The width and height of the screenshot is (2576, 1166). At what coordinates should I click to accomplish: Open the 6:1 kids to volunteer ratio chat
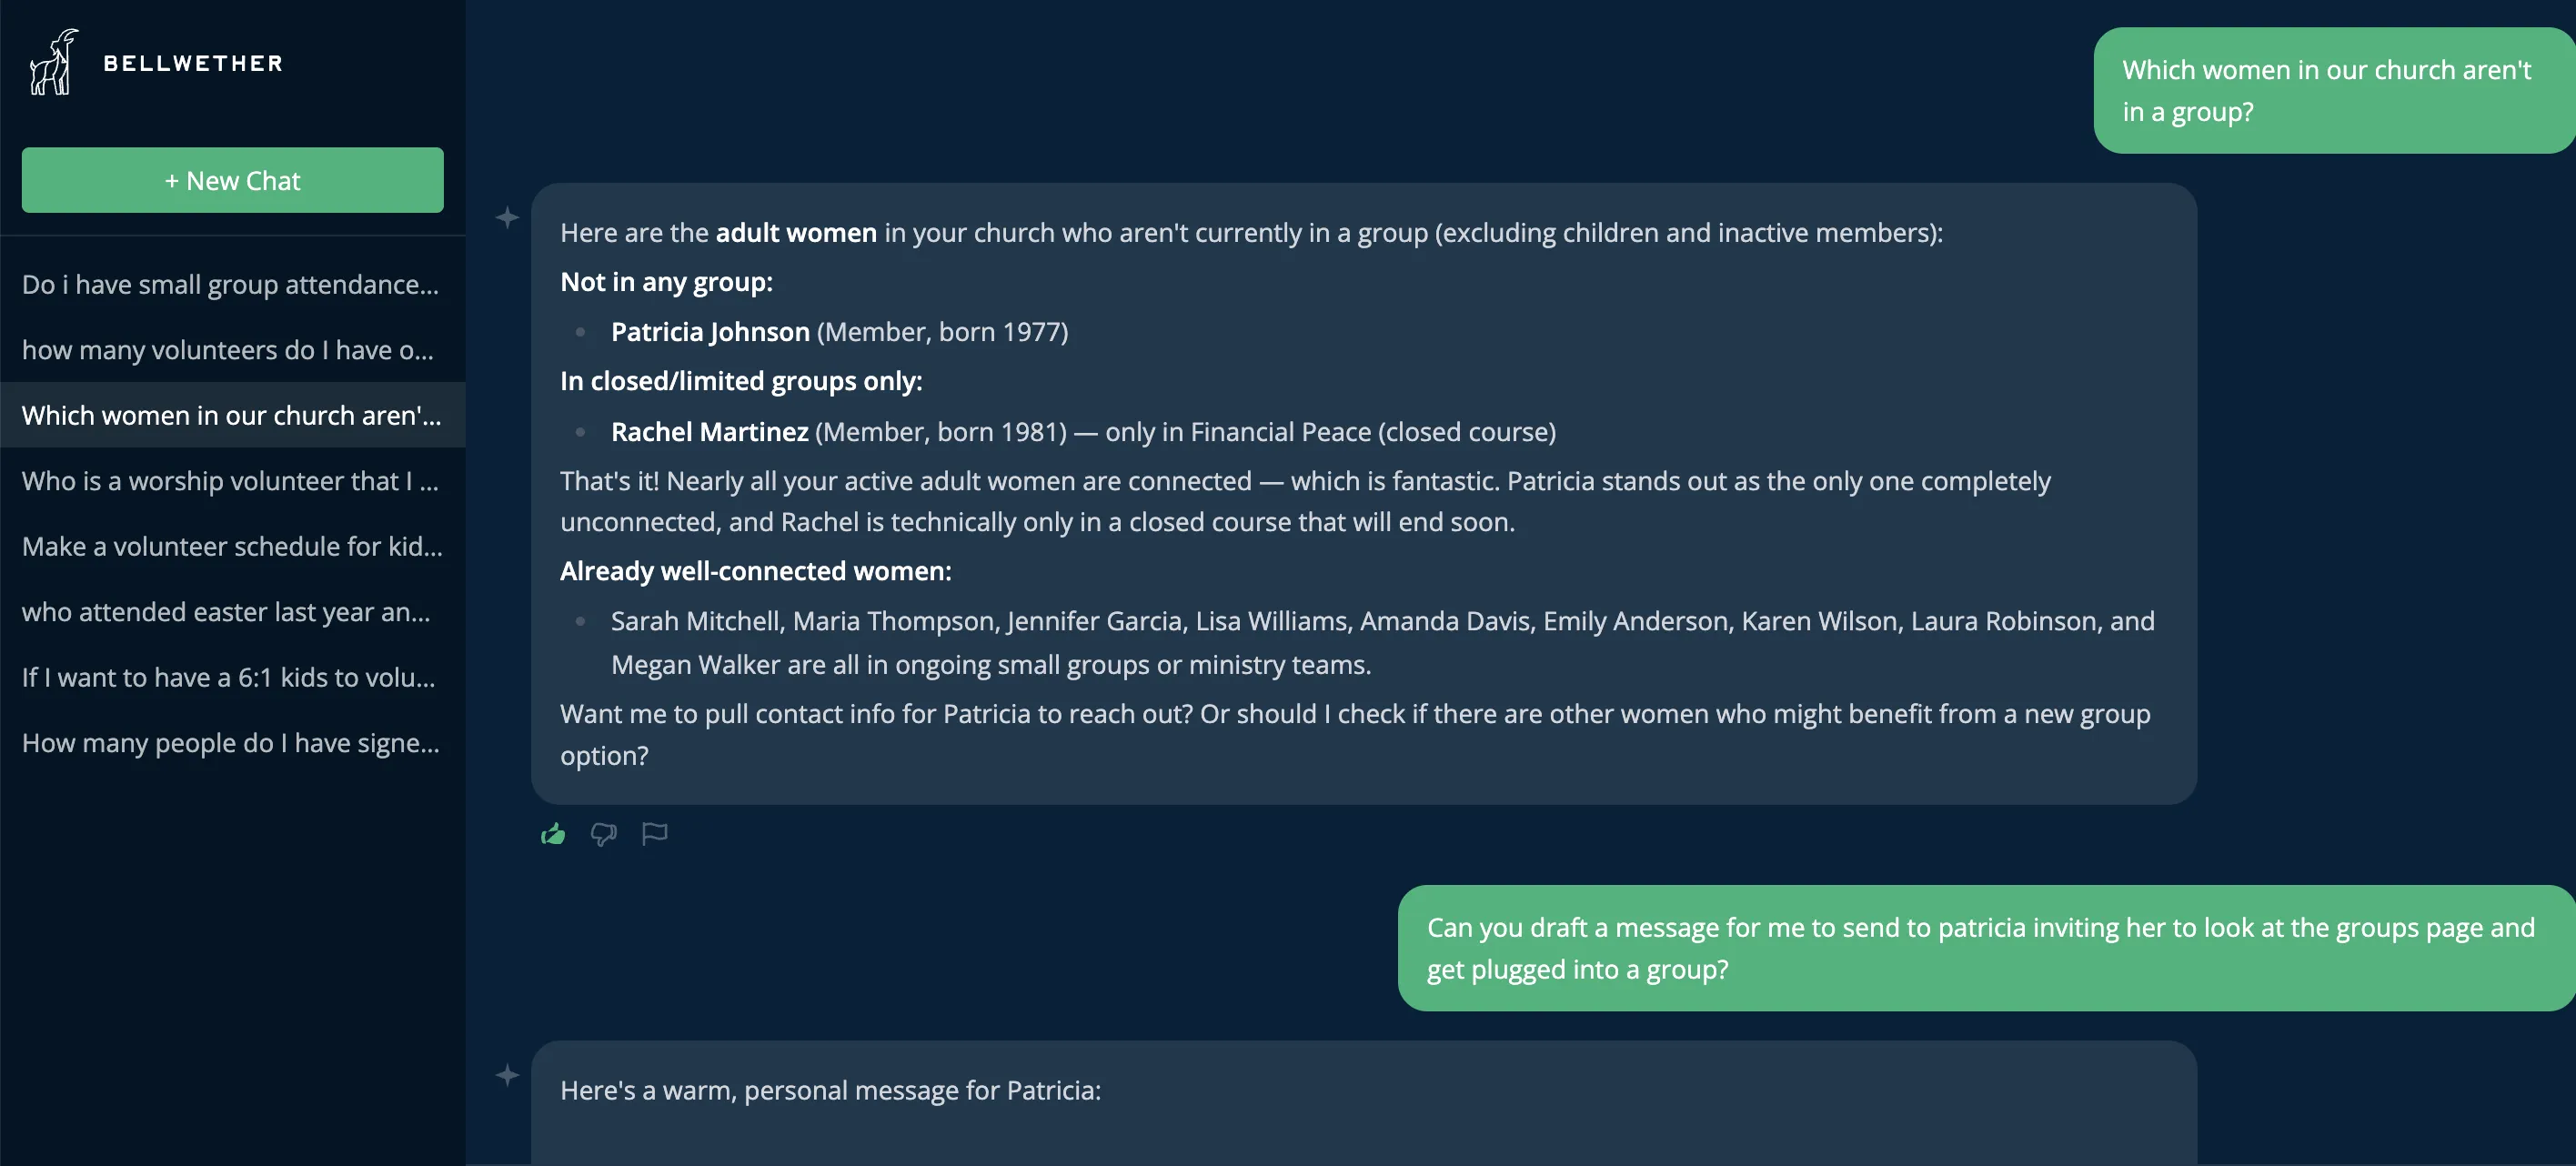click(x=231, y=677)
